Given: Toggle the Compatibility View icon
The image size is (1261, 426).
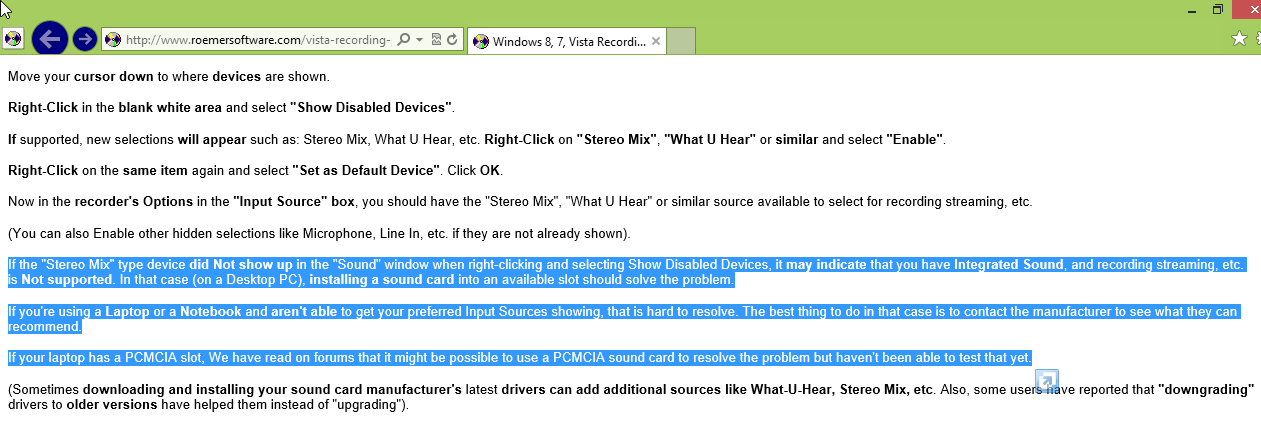Looking at the screenshot, I should tap(436, 40).
